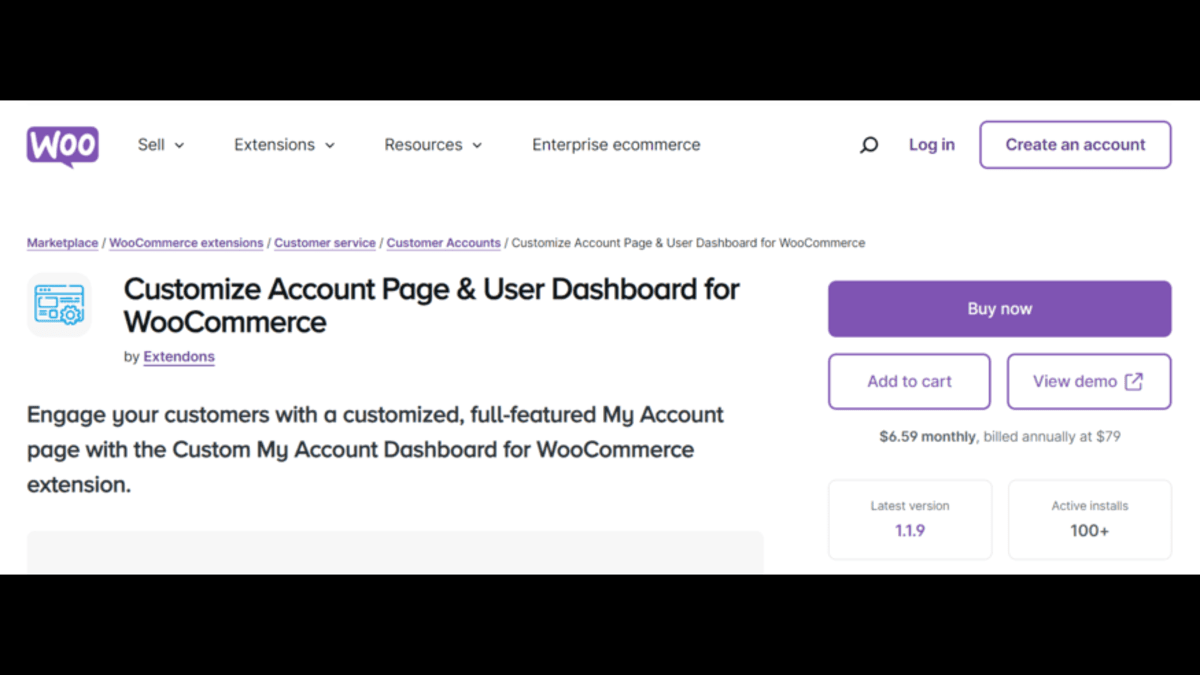Navigate to the Marketplace breadcrumb
Image resolution: width=1200 pixels, height=675 pixels.
(62, 243)
